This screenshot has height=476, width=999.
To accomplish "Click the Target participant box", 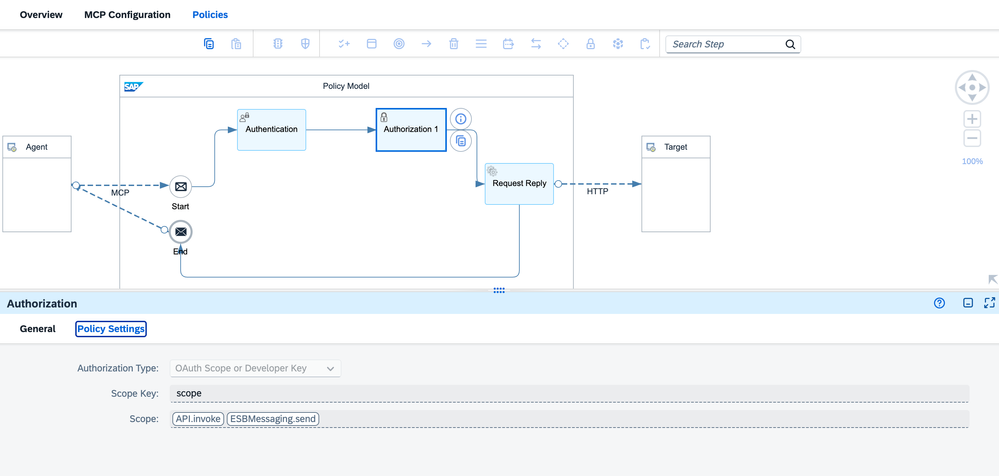I will [x=676, y=184].
